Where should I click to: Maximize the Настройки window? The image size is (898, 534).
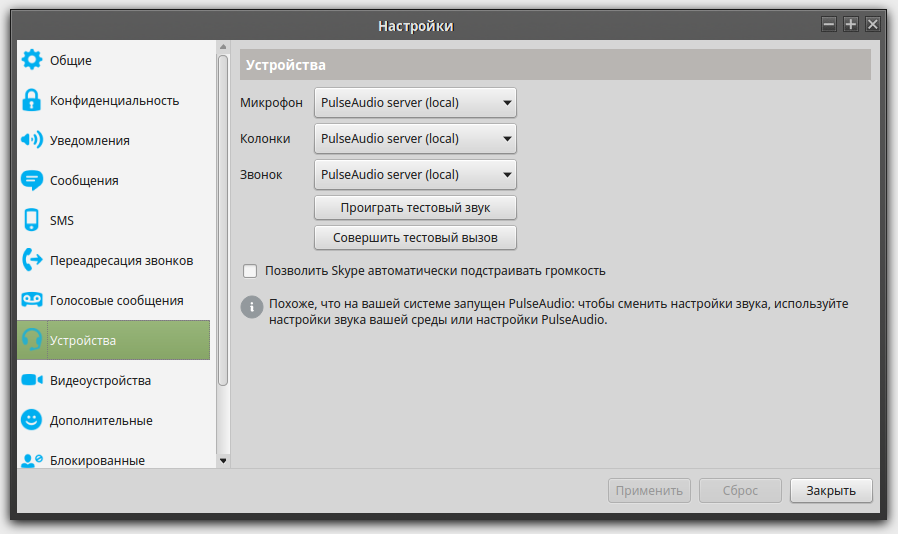click(851, 25)
